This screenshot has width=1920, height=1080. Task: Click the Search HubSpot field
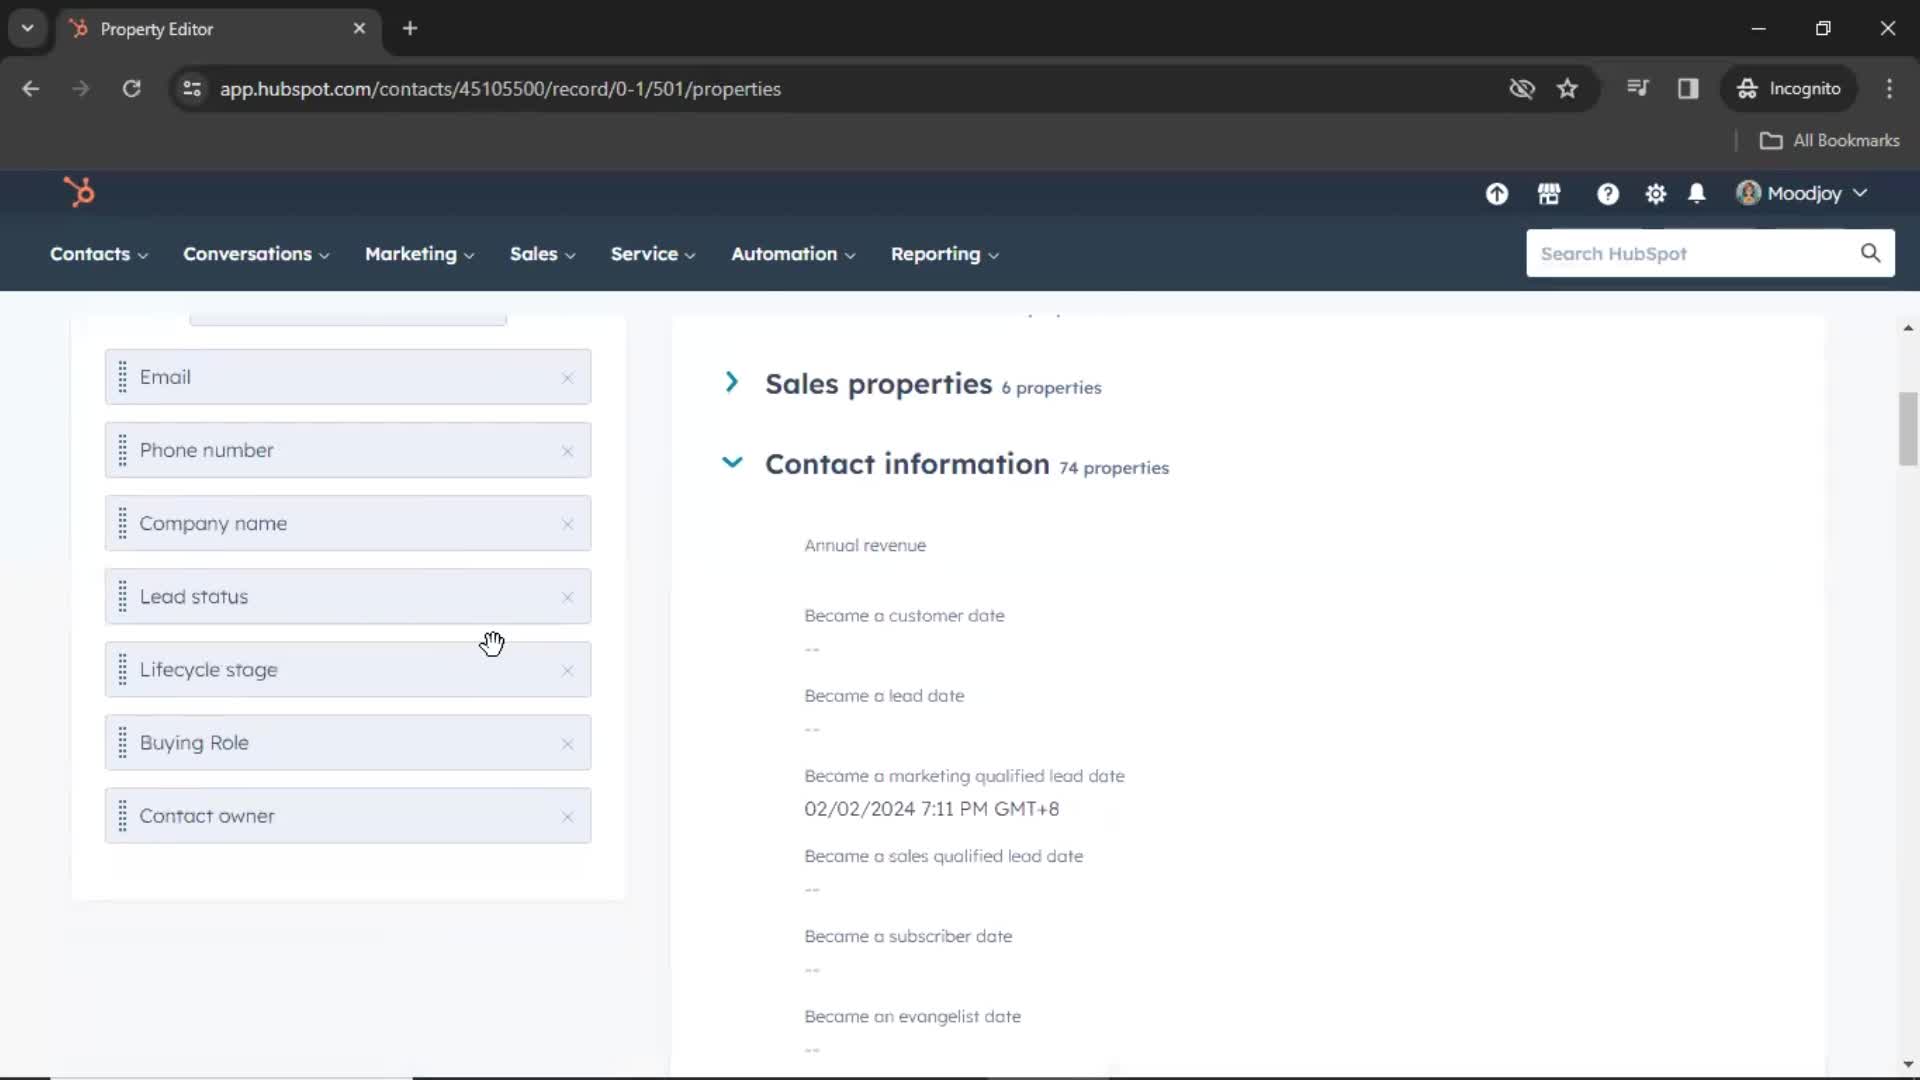[1710, 253]
